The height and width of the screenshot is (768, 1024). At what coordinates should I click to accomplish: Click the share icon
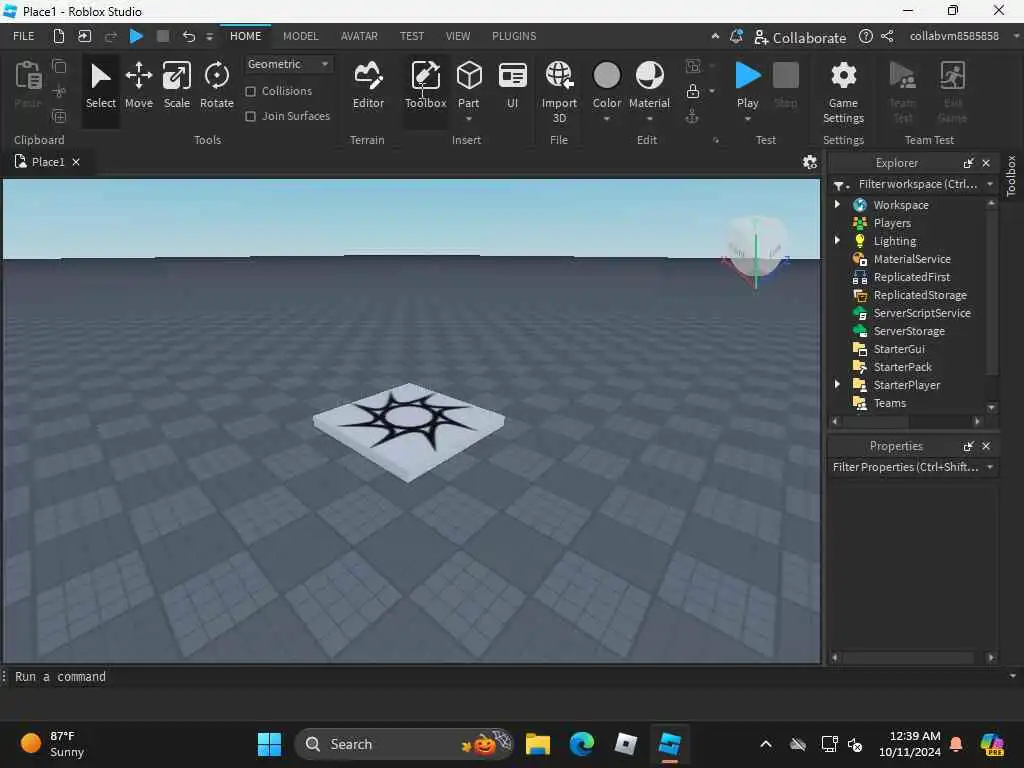[x=887, y=37]
